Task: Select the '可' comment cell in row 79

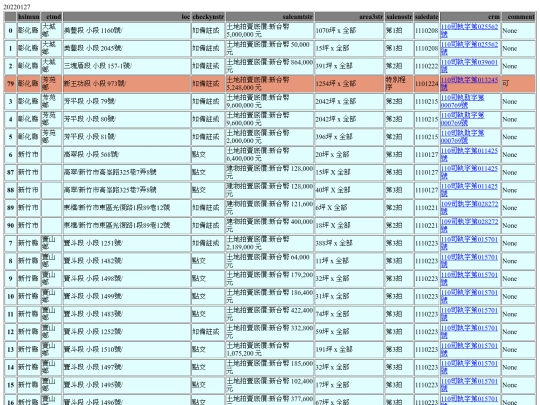Action: coord(519,83)
